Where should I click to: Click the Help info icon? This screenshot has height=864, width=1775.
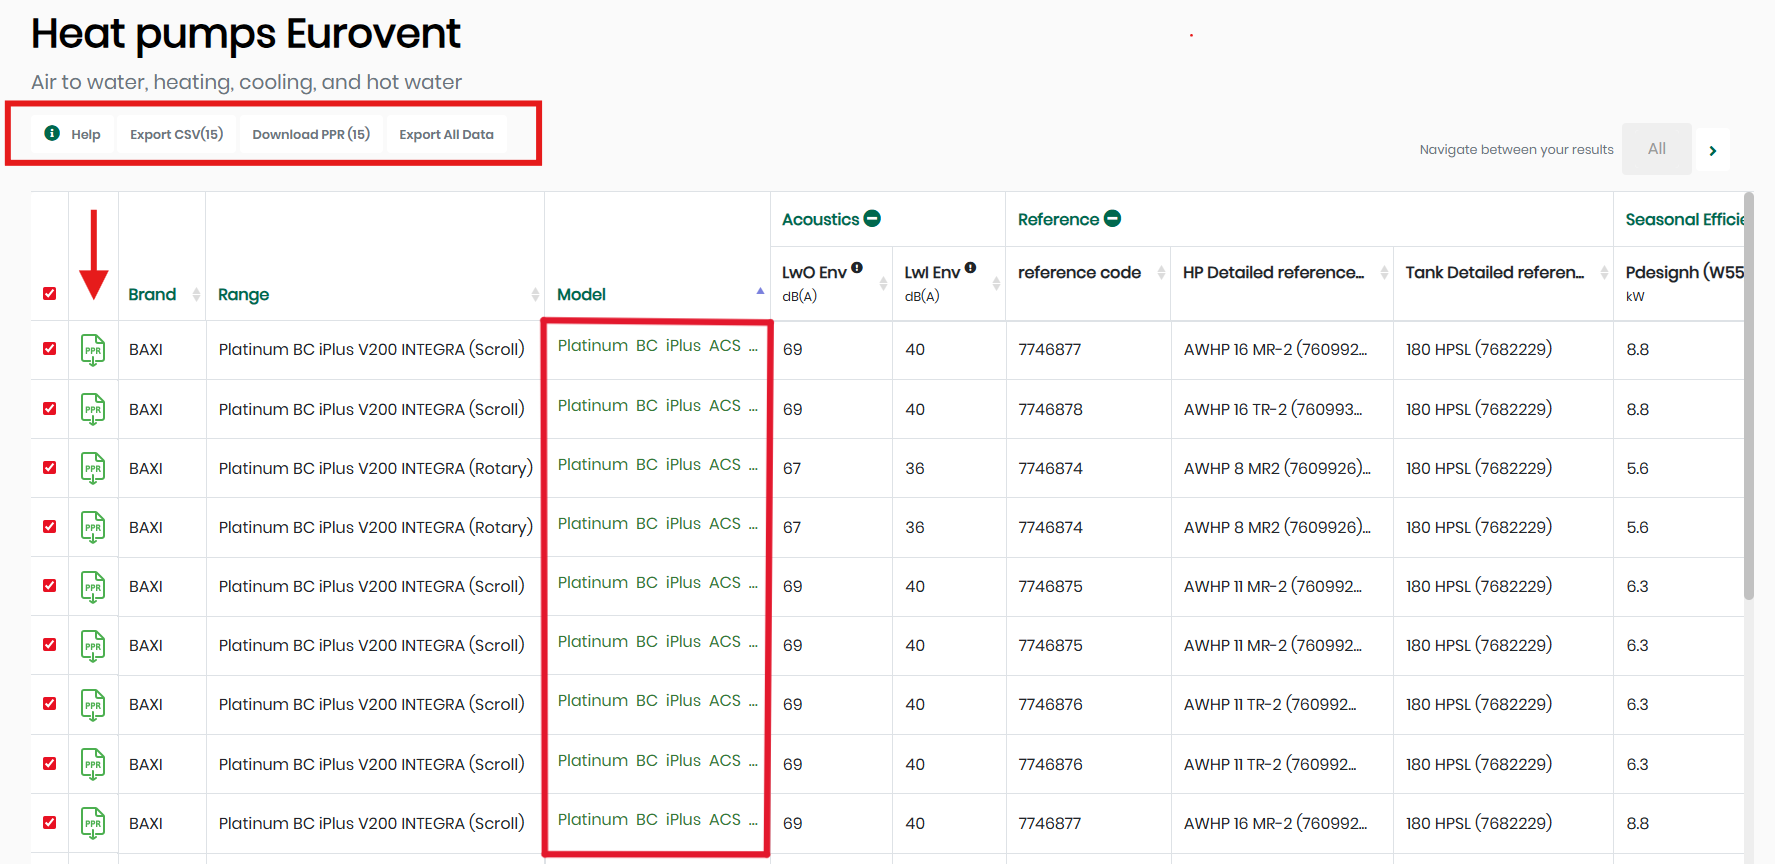[x=52, y=133]
